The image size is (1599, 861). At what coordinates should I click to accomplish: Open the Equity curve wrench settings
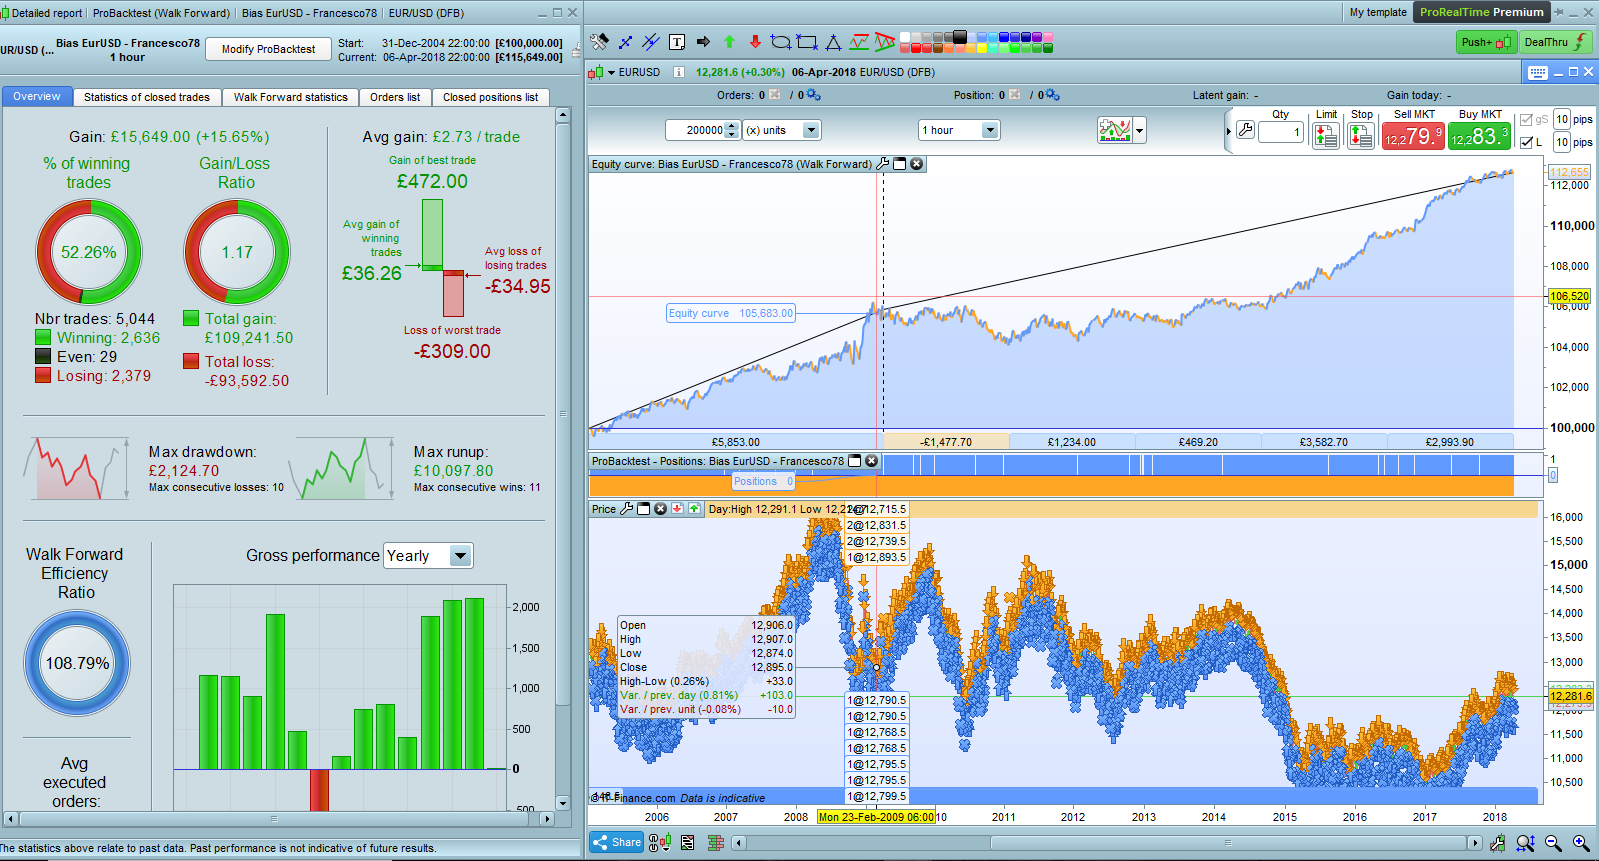(x=883, y=164)
